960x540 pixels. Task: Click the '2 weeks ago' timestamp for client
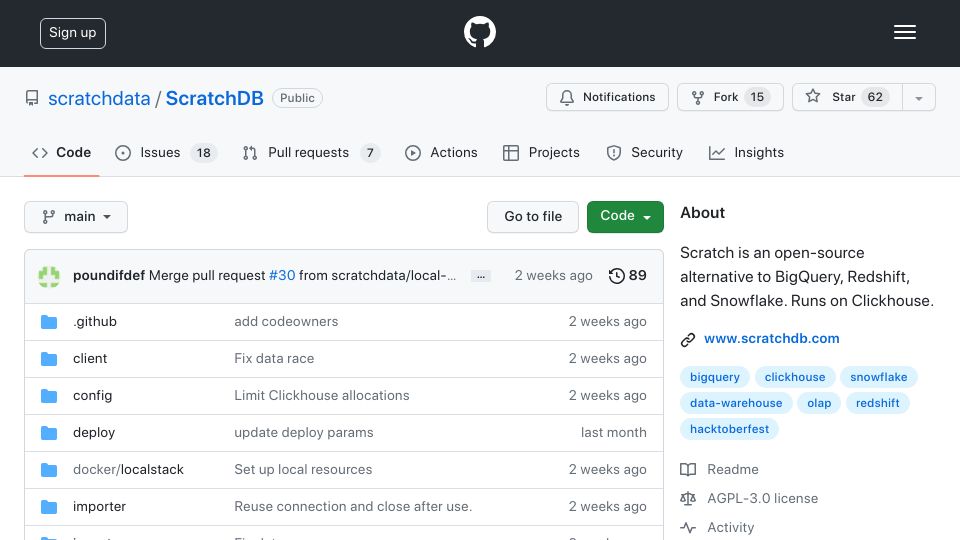pyautogui.click(x=607, y=359)
